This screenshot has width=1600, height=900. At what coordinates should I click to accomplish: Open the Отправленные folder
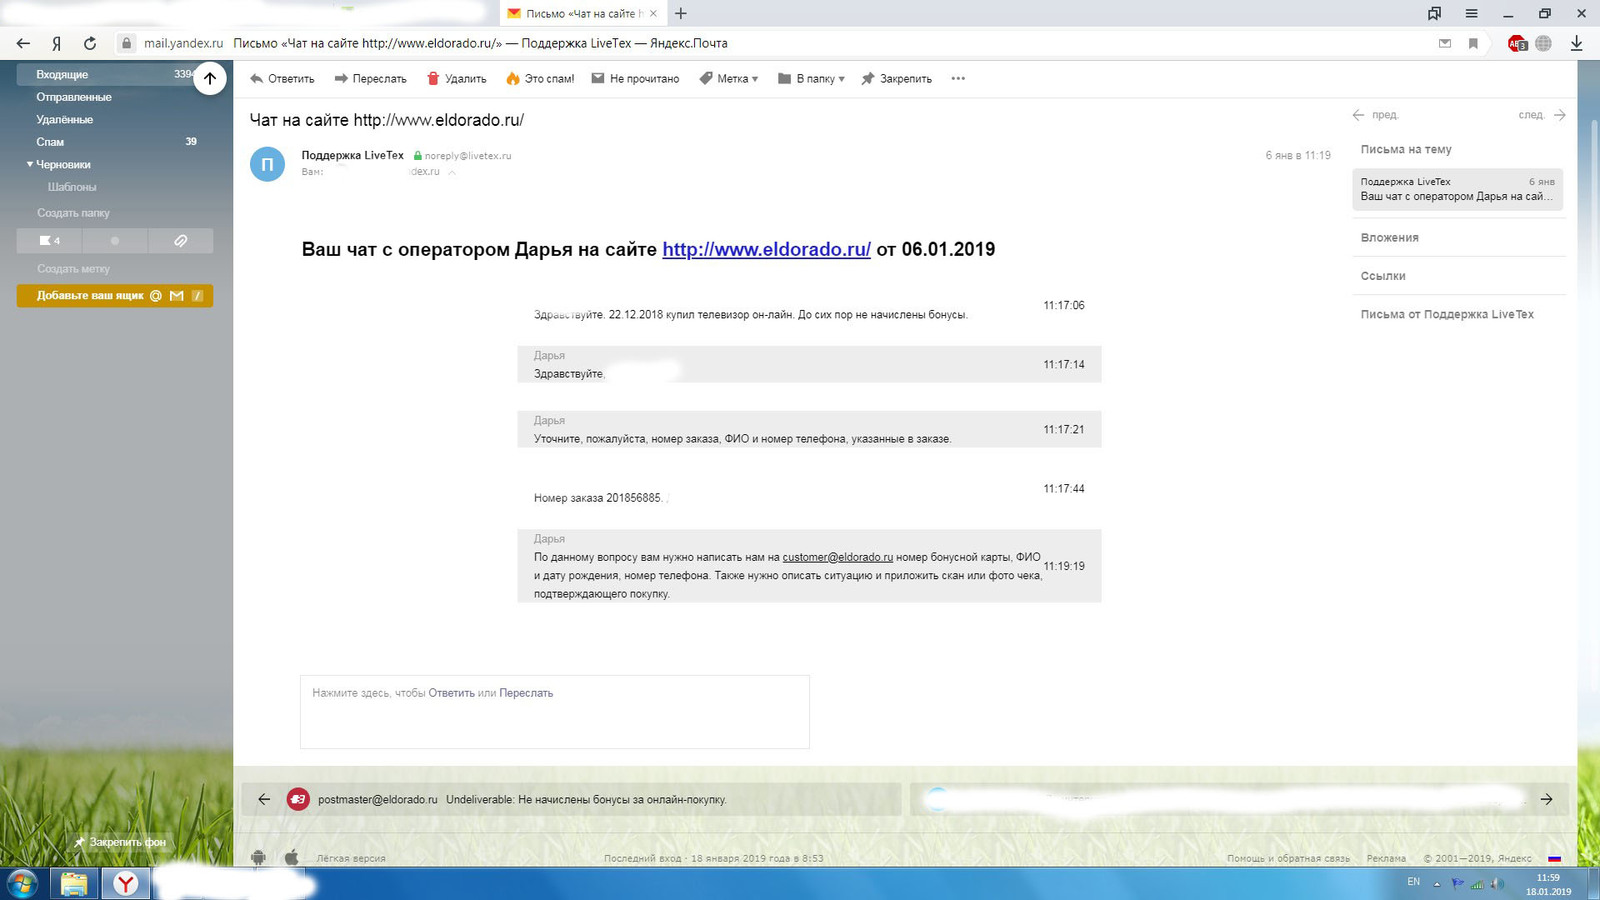click(x=74, y=97)
